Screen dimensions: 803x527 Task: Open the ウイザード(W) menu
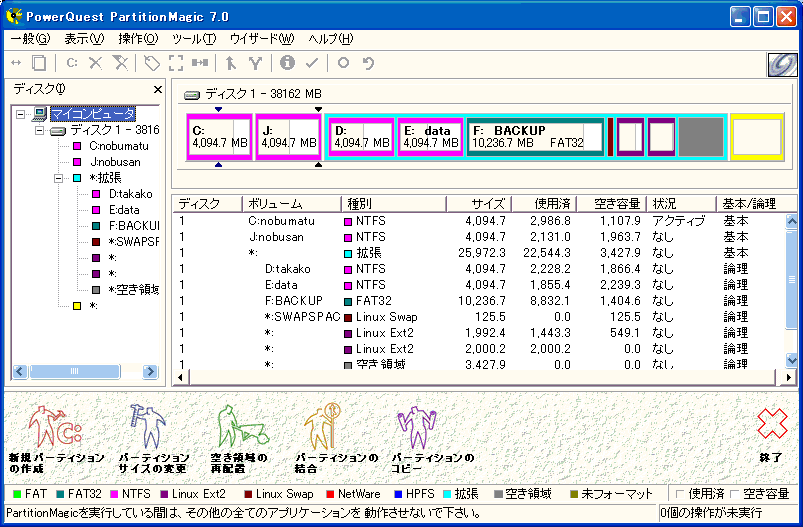[x=261, y=39]
